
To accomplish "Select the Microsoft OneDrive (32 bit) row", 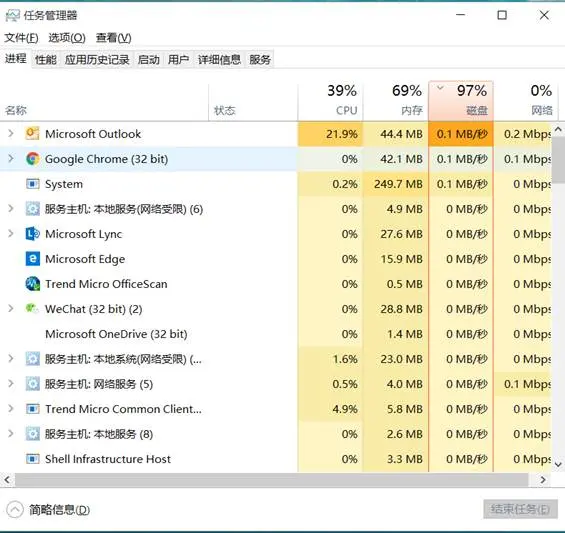I will 276,334.
